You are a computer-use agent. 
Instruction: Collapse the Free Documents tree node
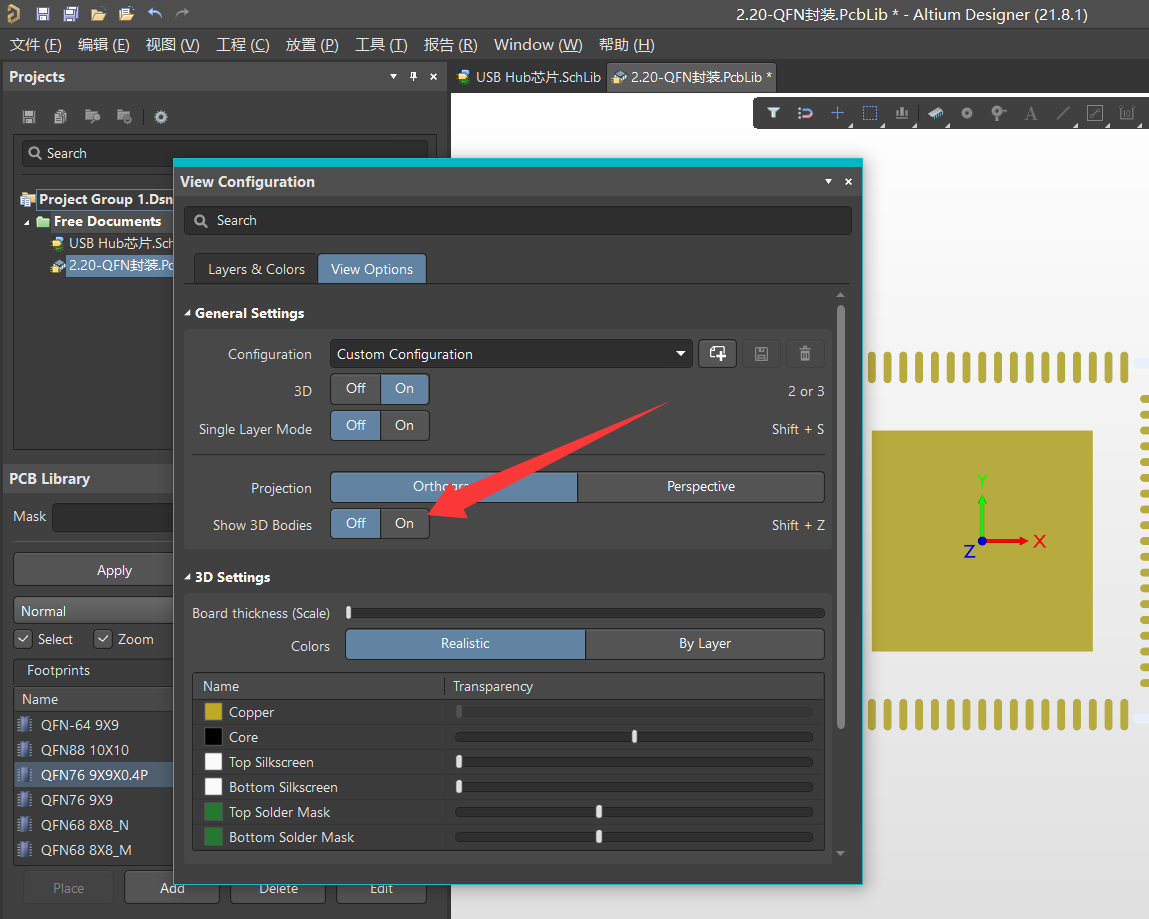(27, 221)
